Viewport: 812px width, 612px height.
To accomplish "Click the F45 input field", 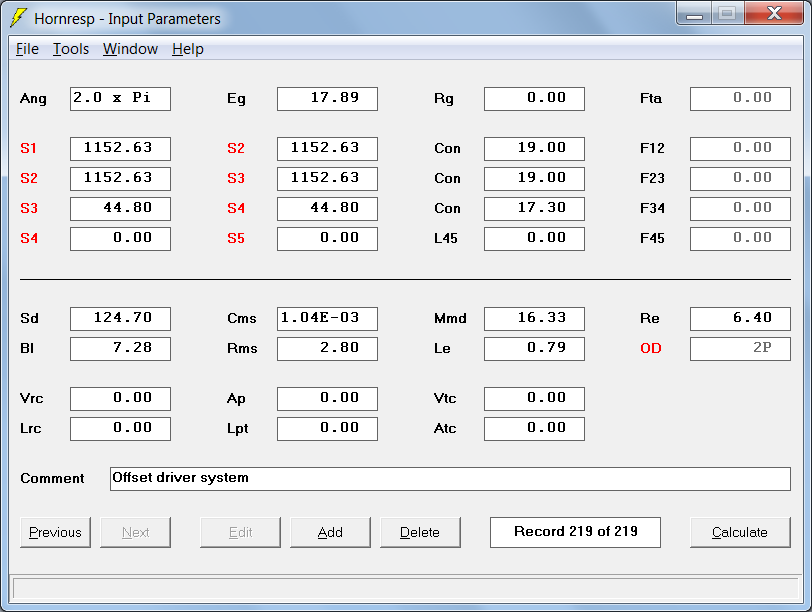I will coord(740,239).
